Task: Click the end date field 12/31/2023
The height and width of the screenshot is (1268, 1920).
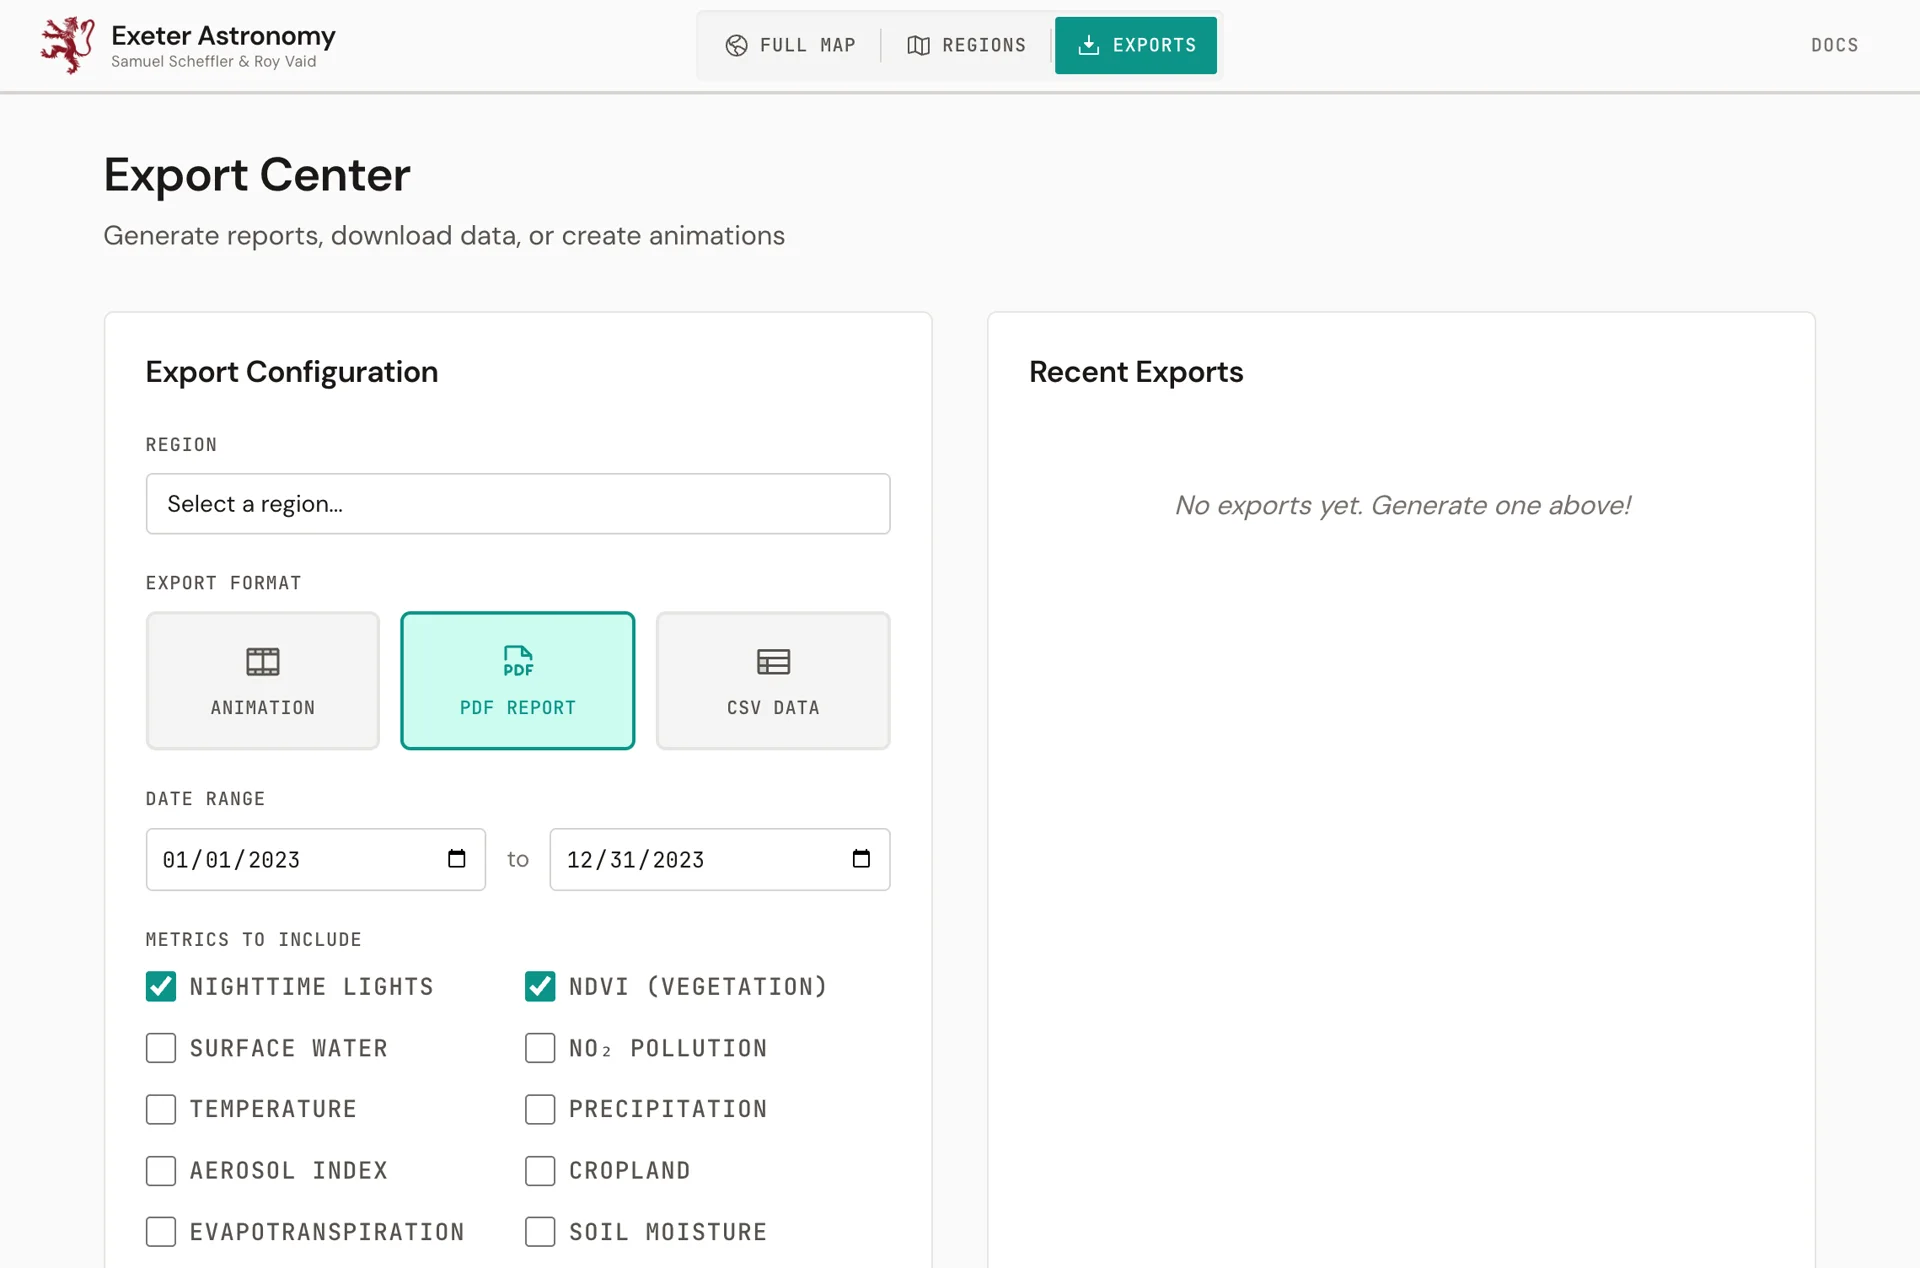Action: [720, 860]
